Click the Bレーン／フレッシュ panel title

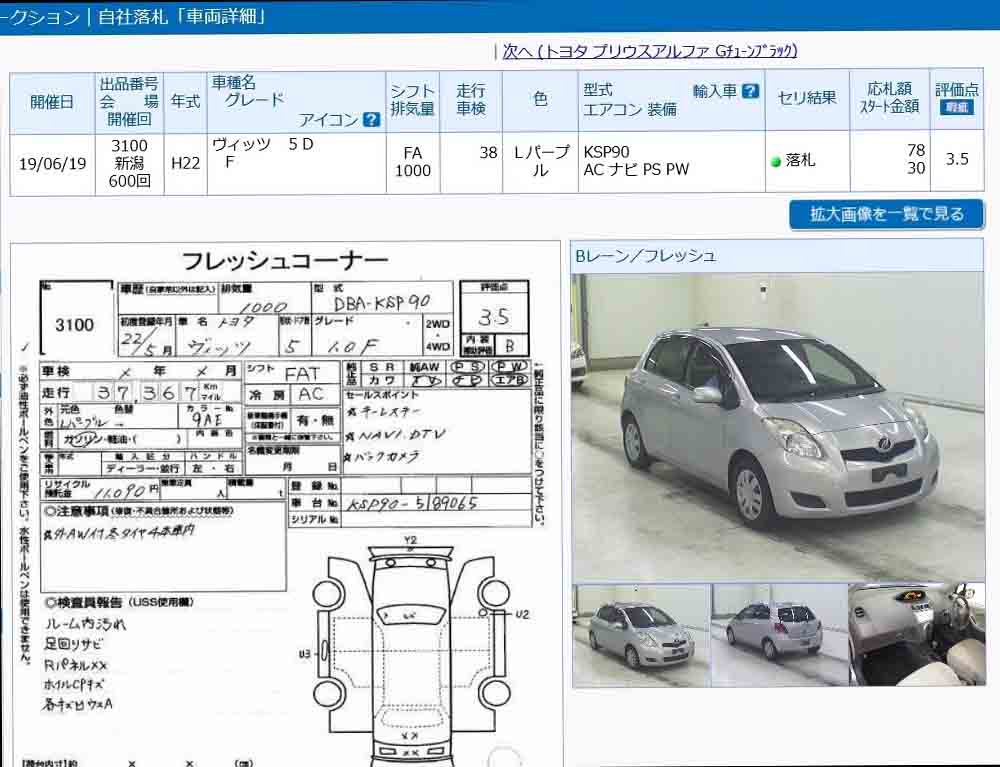pyautogui.click(x=645, y=256)
